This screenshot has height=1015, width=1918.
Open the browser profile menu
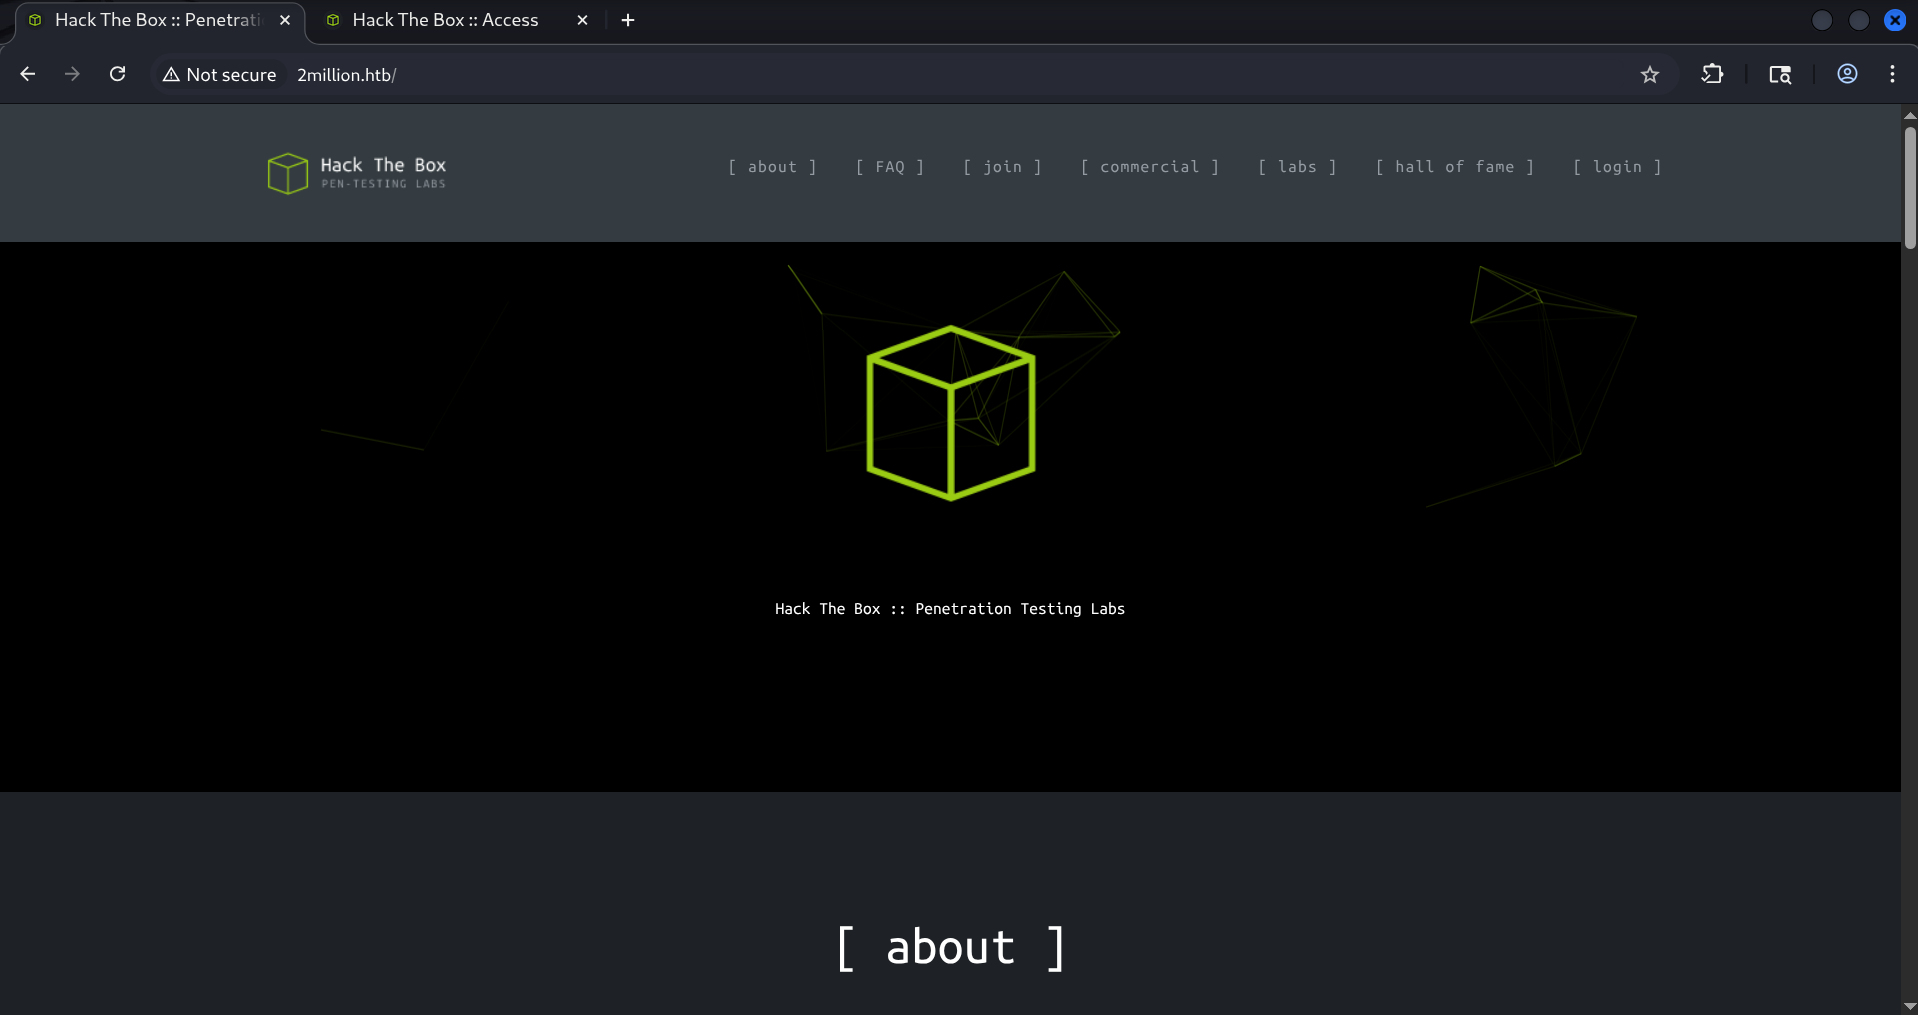[x=1847, y=74]
